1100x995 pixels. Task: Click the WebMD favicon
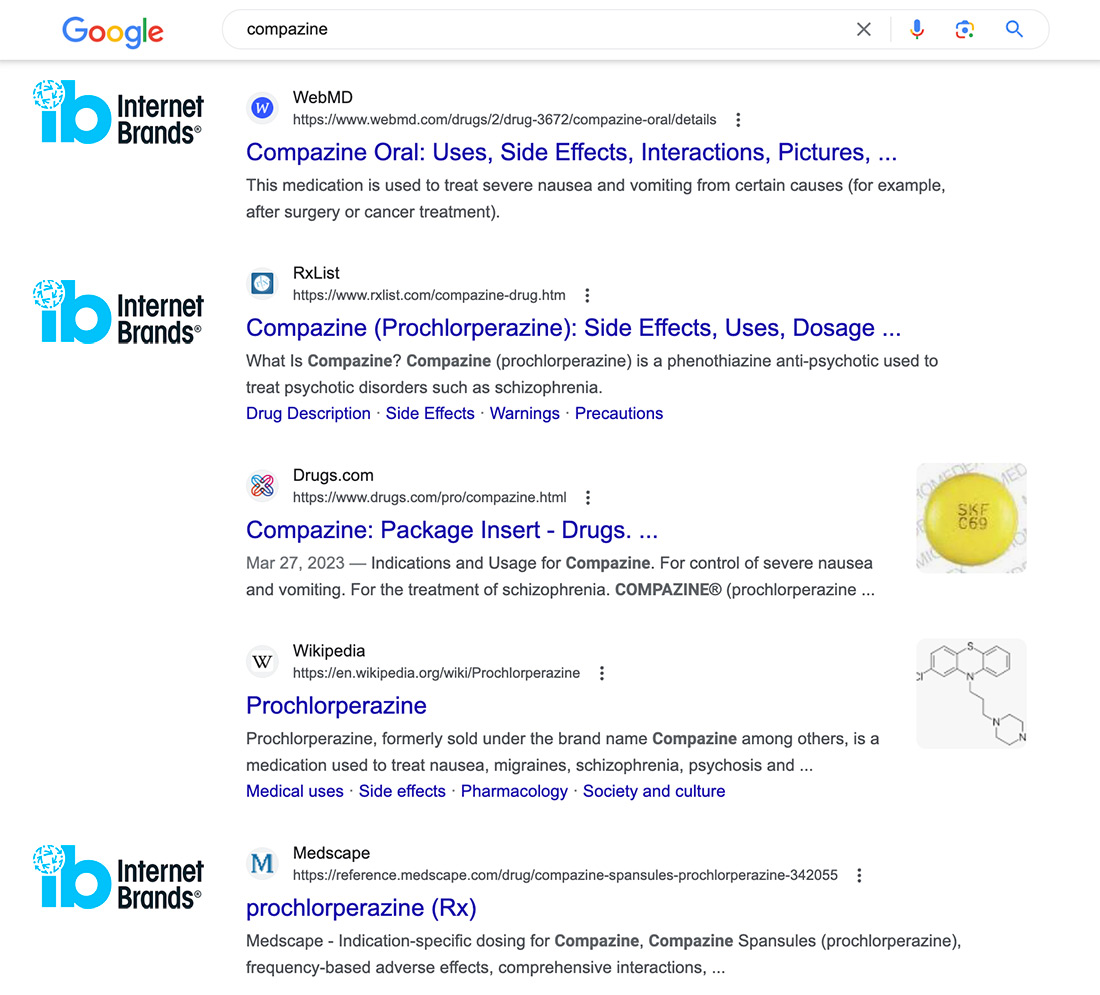click(x=262, y=108)
